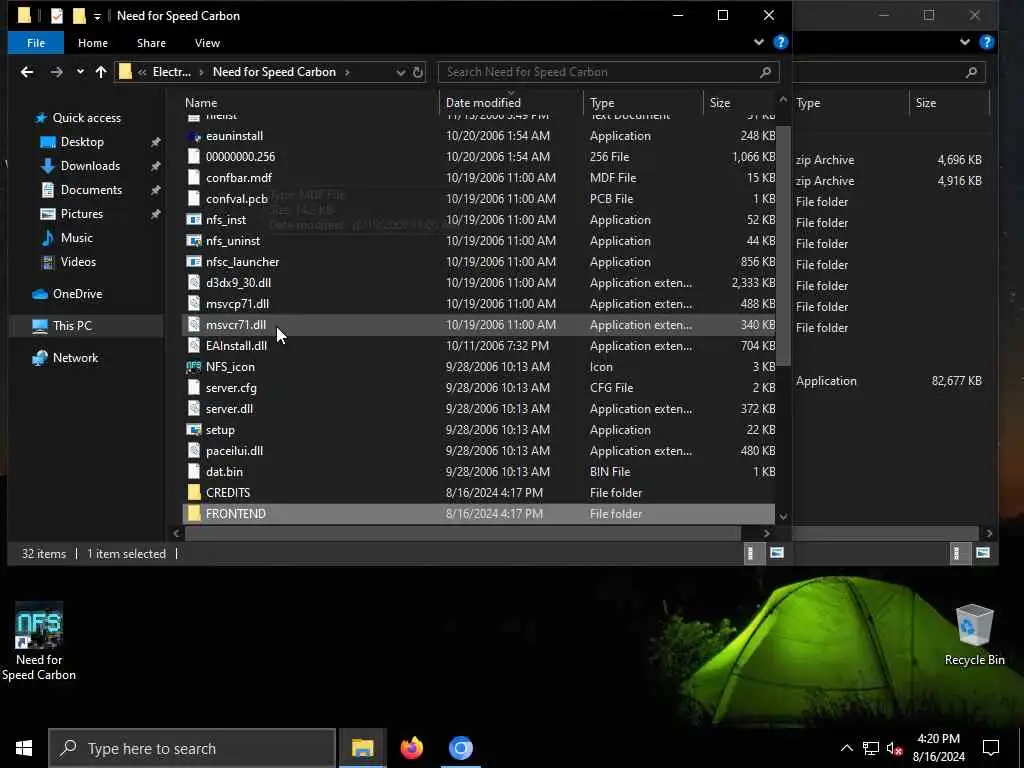Click the horizontal scrollbar right arrow
The height and width of the screenshot is (768, 1024).
point(767,534)
